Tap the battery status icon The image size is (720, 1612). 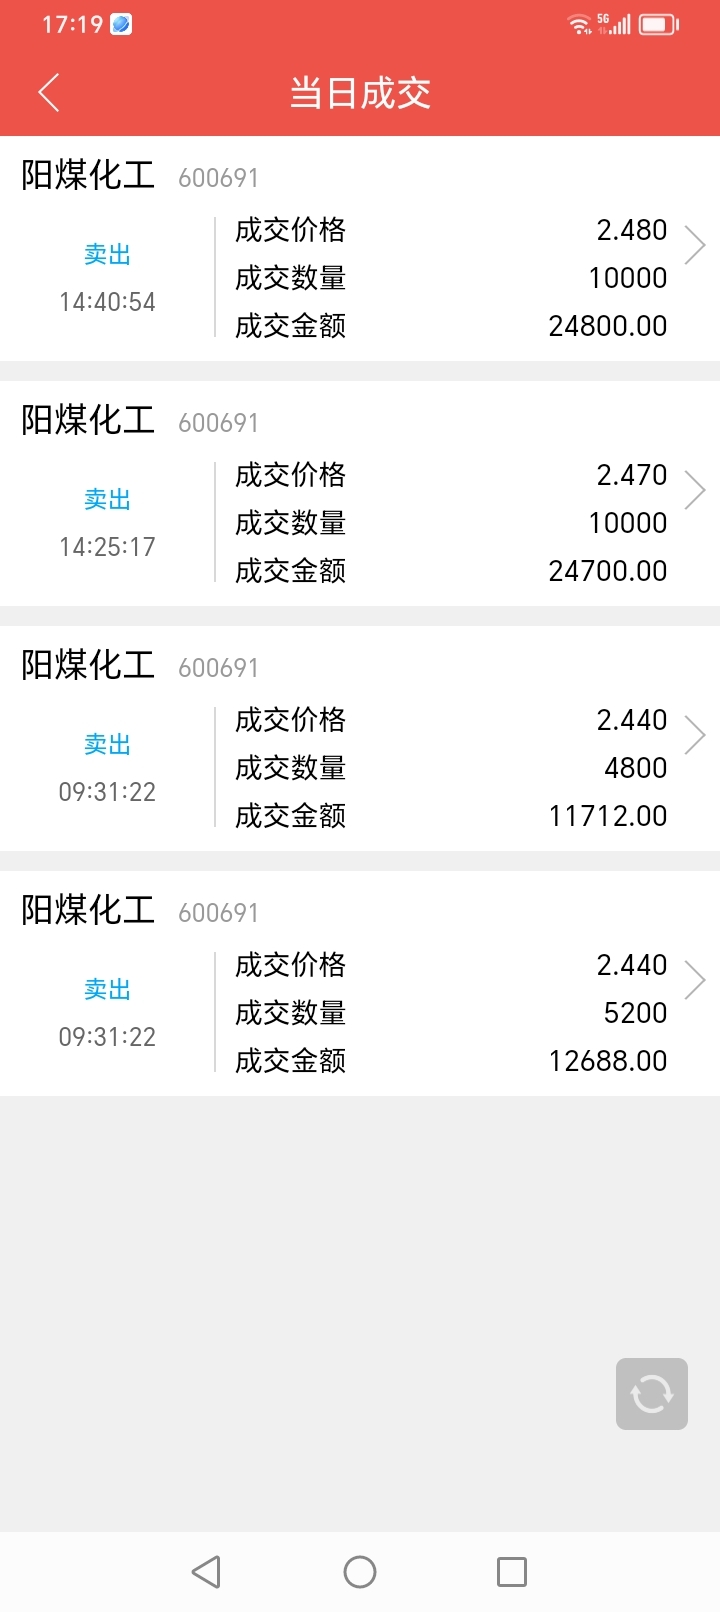click(659, 24)
